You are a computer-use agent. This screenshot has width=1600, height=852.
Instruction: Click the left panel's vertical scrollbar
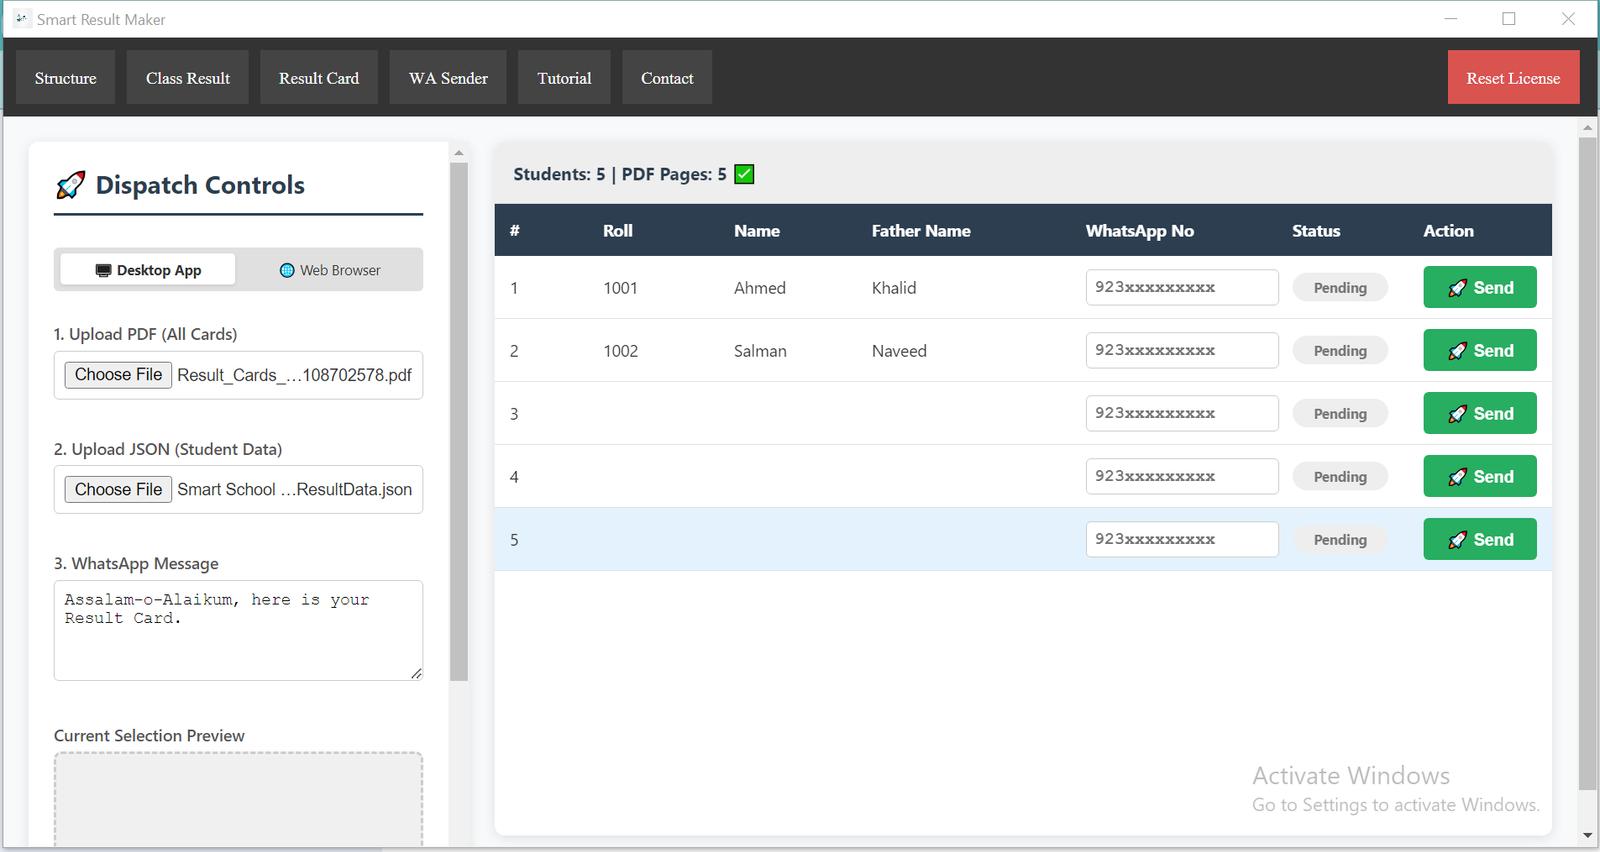459,420
